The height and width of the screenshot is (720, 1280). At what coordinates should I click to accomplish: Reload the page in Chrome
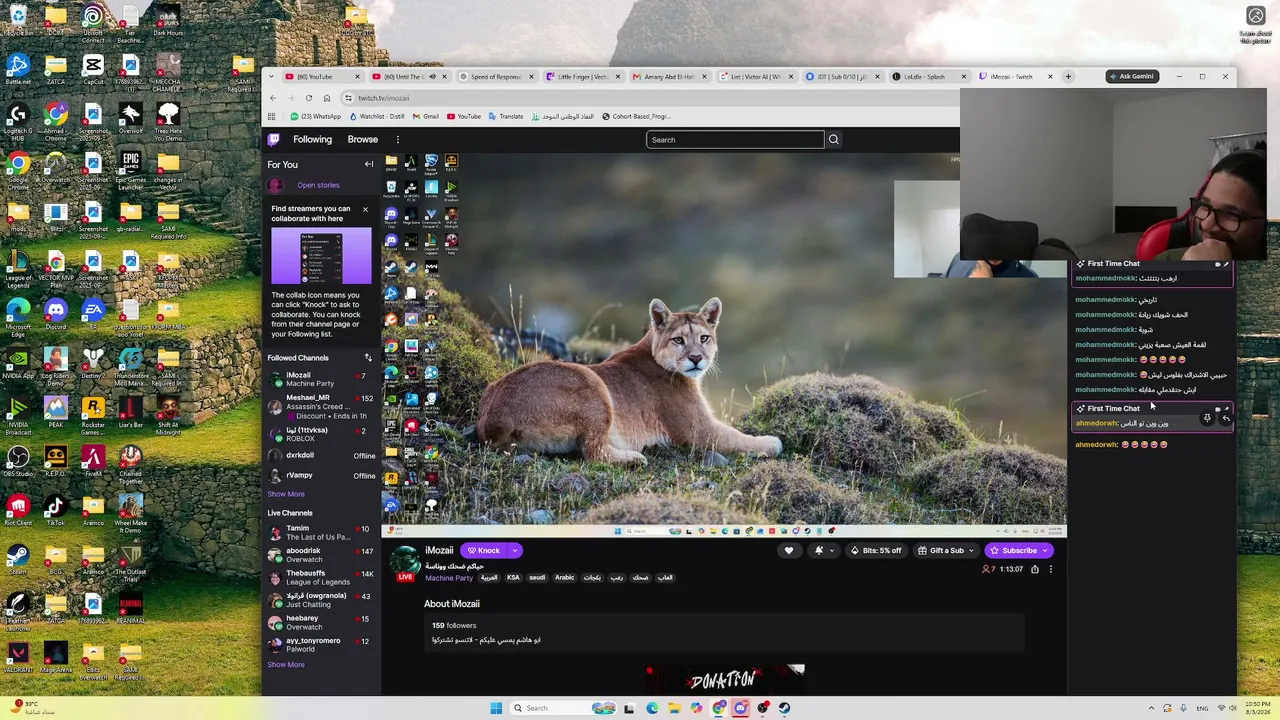[x=309, y=98]
